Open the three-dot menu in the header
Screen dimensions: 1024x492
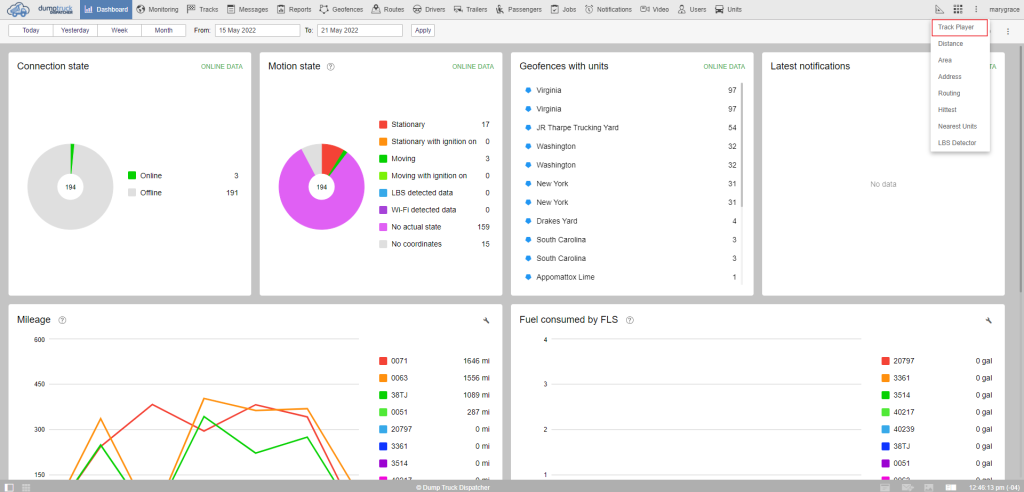pyautogui.click(x=976, y=9)
